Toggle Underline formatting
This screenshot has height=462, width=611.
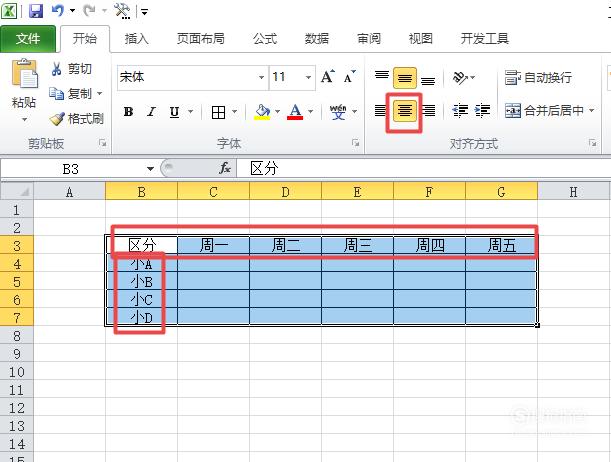(174, 112)
